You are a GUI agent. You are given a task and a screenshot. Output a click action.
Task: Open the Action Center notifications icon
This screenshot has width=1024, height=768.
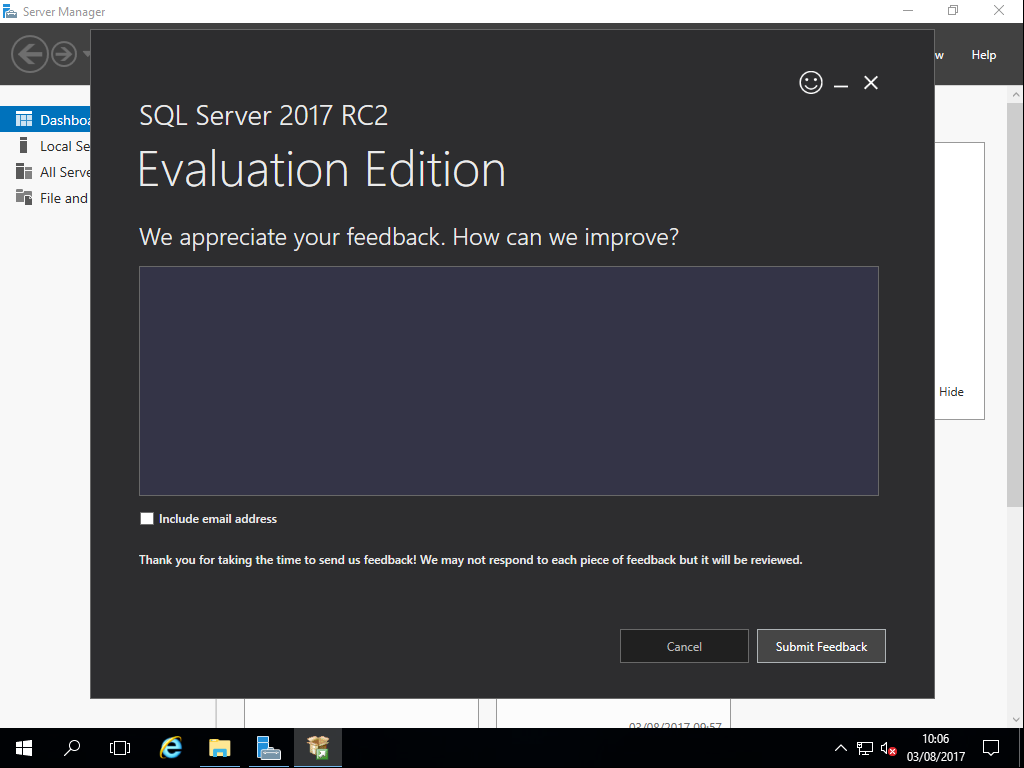tap(991, 747)
